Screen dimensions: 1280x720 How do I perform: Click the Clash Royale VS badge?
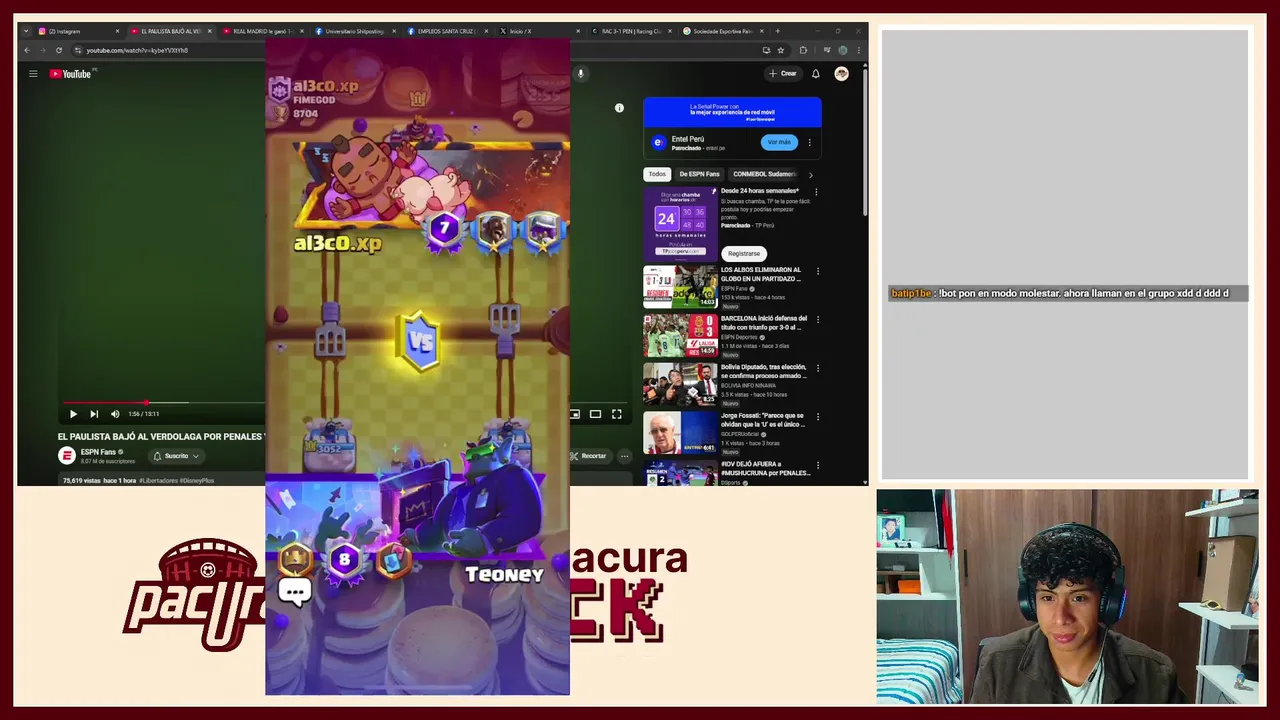[x=420, y=341]
